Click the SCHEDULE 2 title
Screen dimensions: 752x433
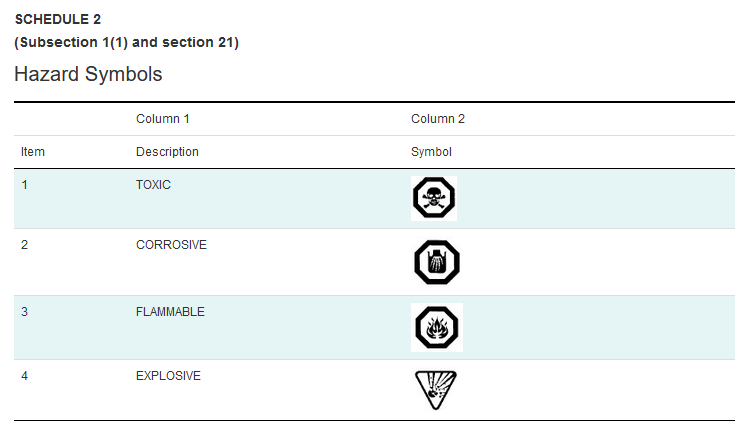click(58, 19)
